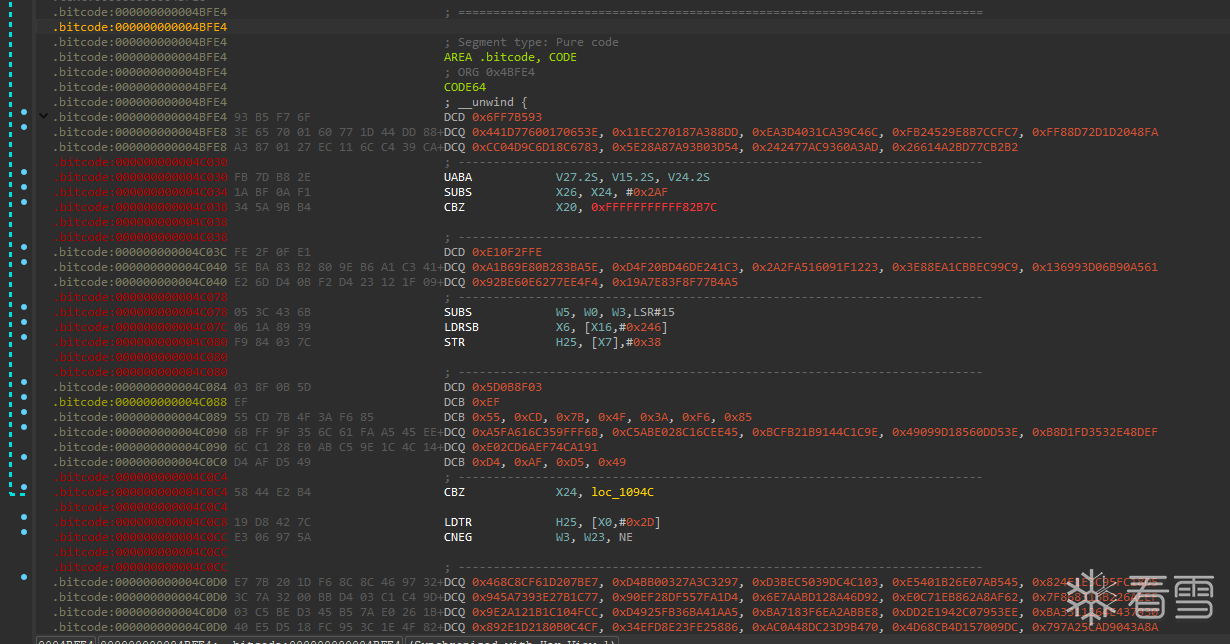Select the CNEG mnemonic
This screenshot has width=1230, height=644.
tap(457, 537)
